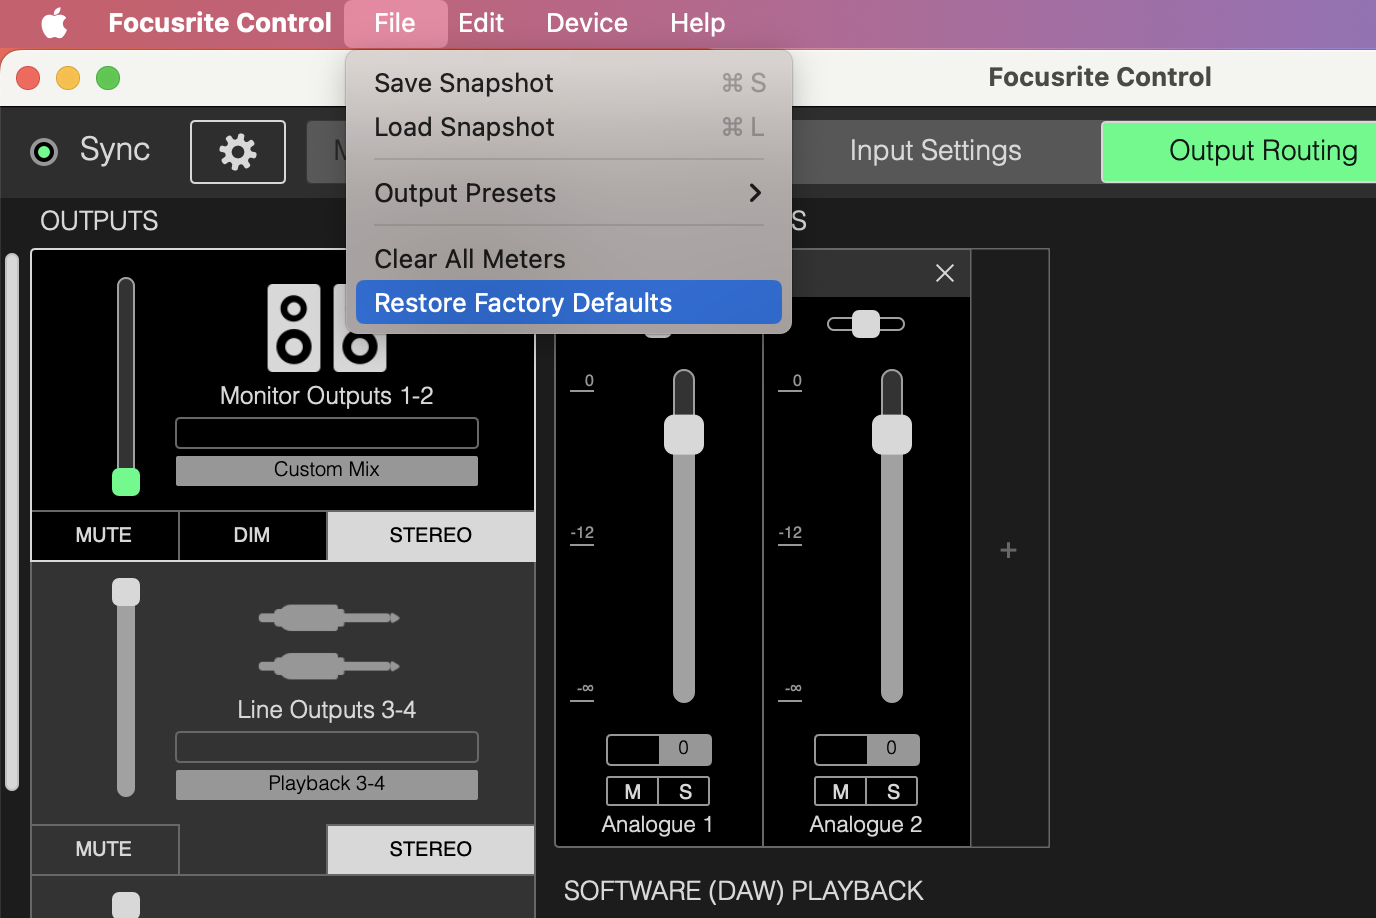Open the Device menu
This screenshot has height=918, width=1376.
click(587, 23)
